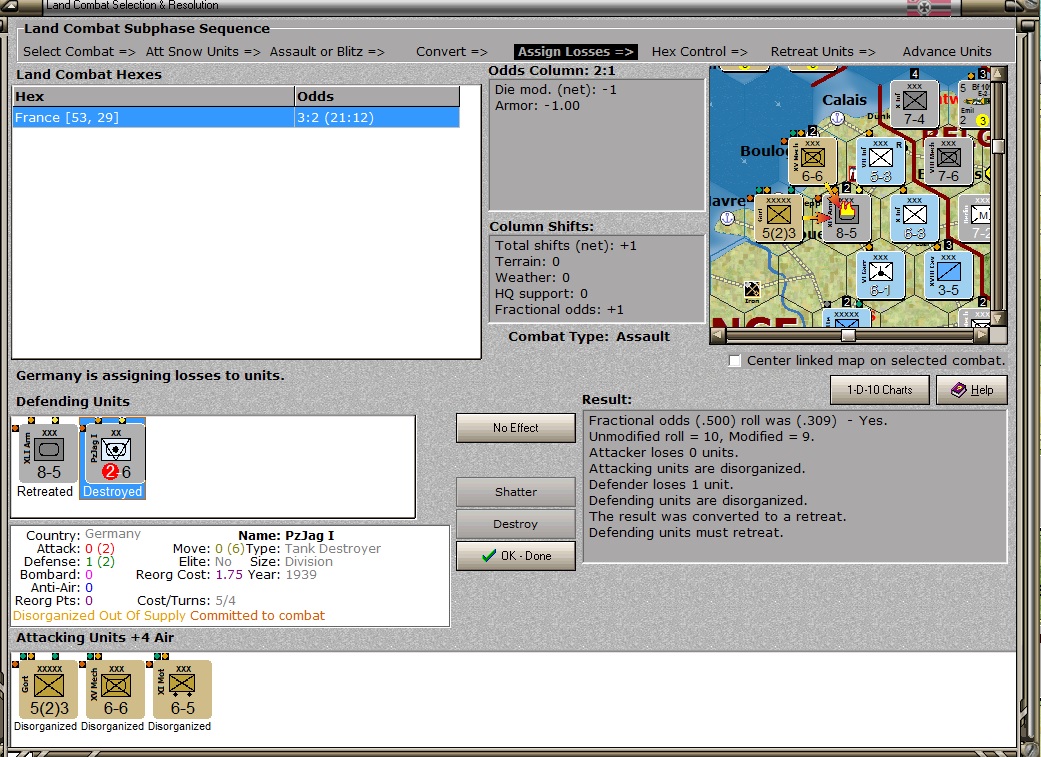1041x757 pixels.
Task: Open the 1-D-10 Charts
Action: [880, 390]
